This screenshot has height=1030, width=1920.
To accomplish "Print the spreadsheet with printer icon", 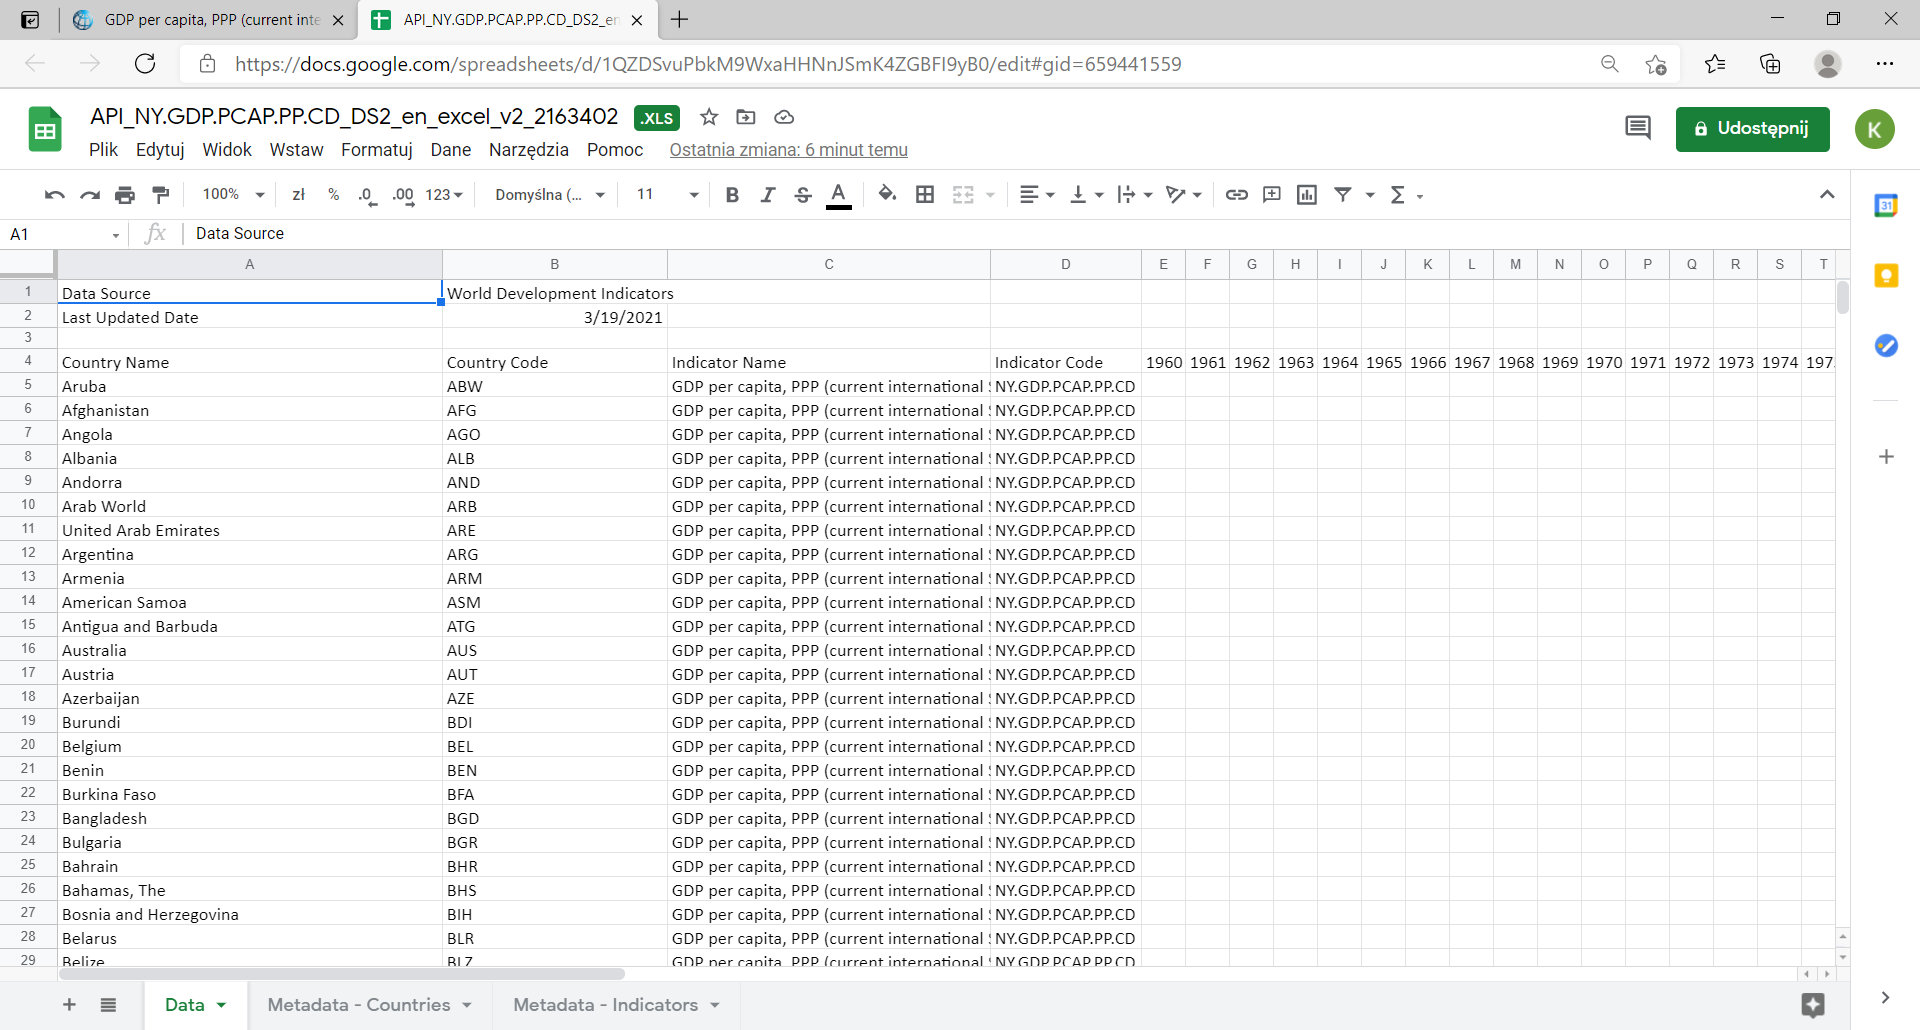I will click(124, 195).
